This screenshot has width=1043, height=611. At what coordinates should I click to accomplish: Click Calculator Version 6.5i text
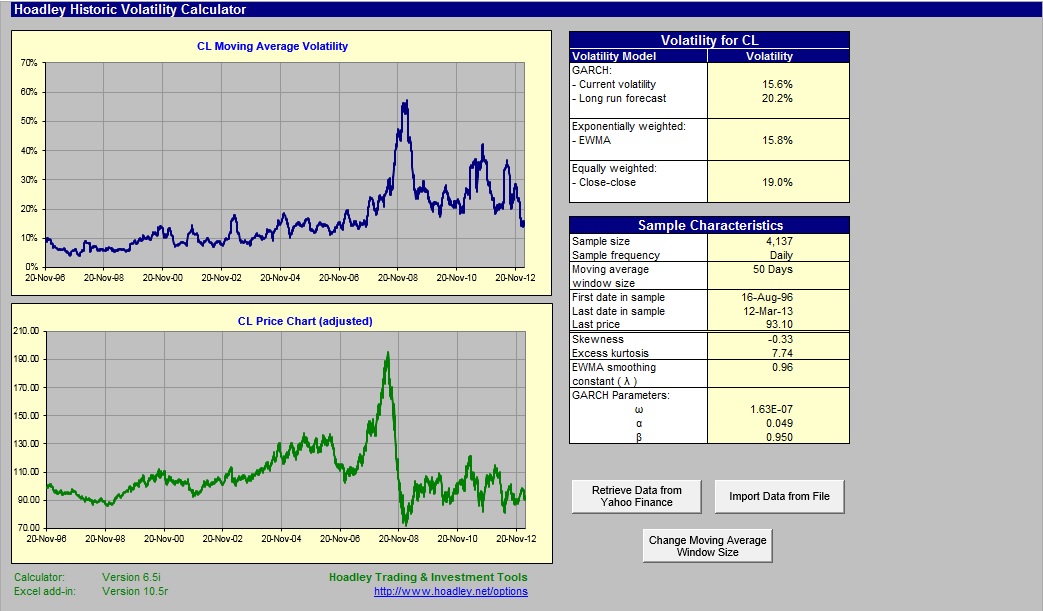point(88,577)
